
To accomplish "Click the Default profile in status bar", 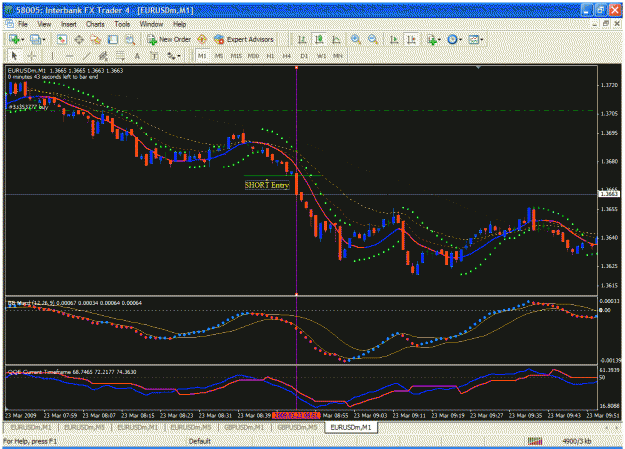I will 199,441.
